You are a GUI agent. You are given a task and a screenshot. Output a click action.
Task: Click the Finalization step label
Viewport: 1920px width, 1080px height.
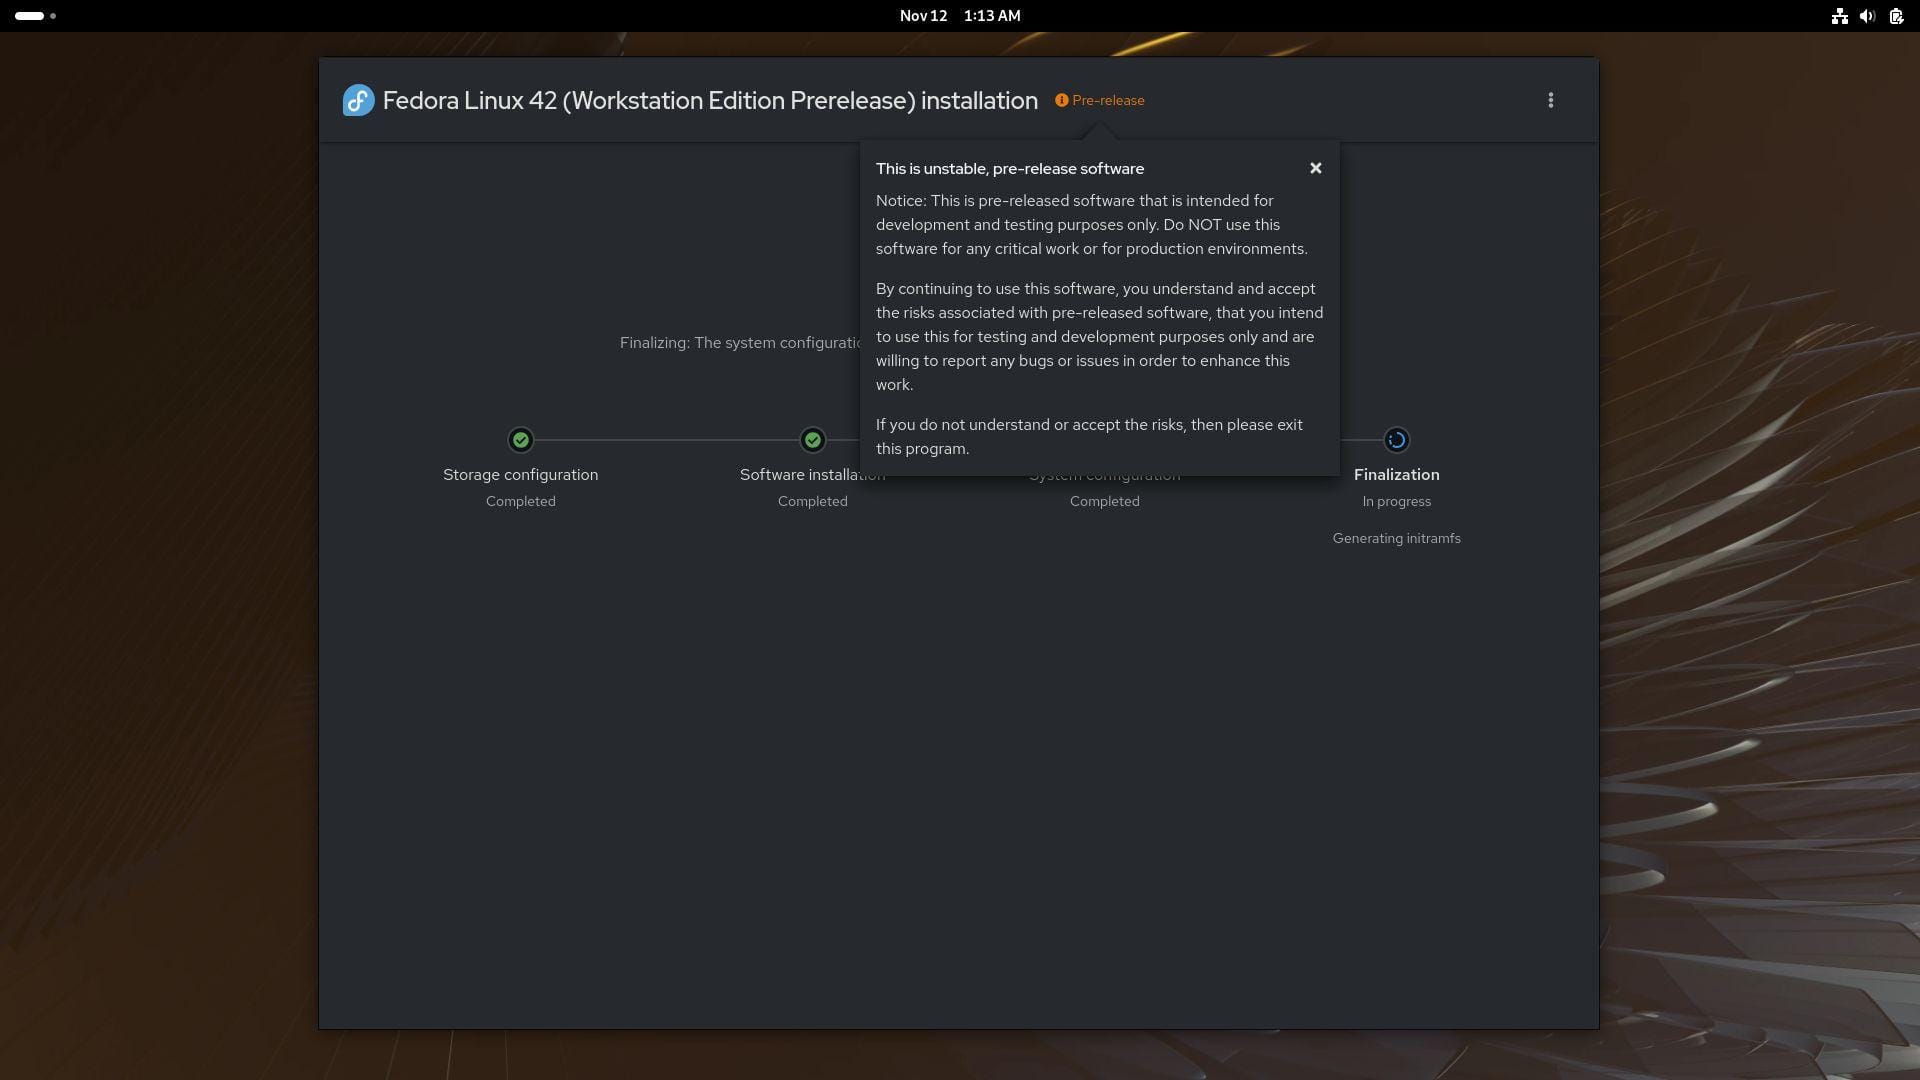point(1396,474)
